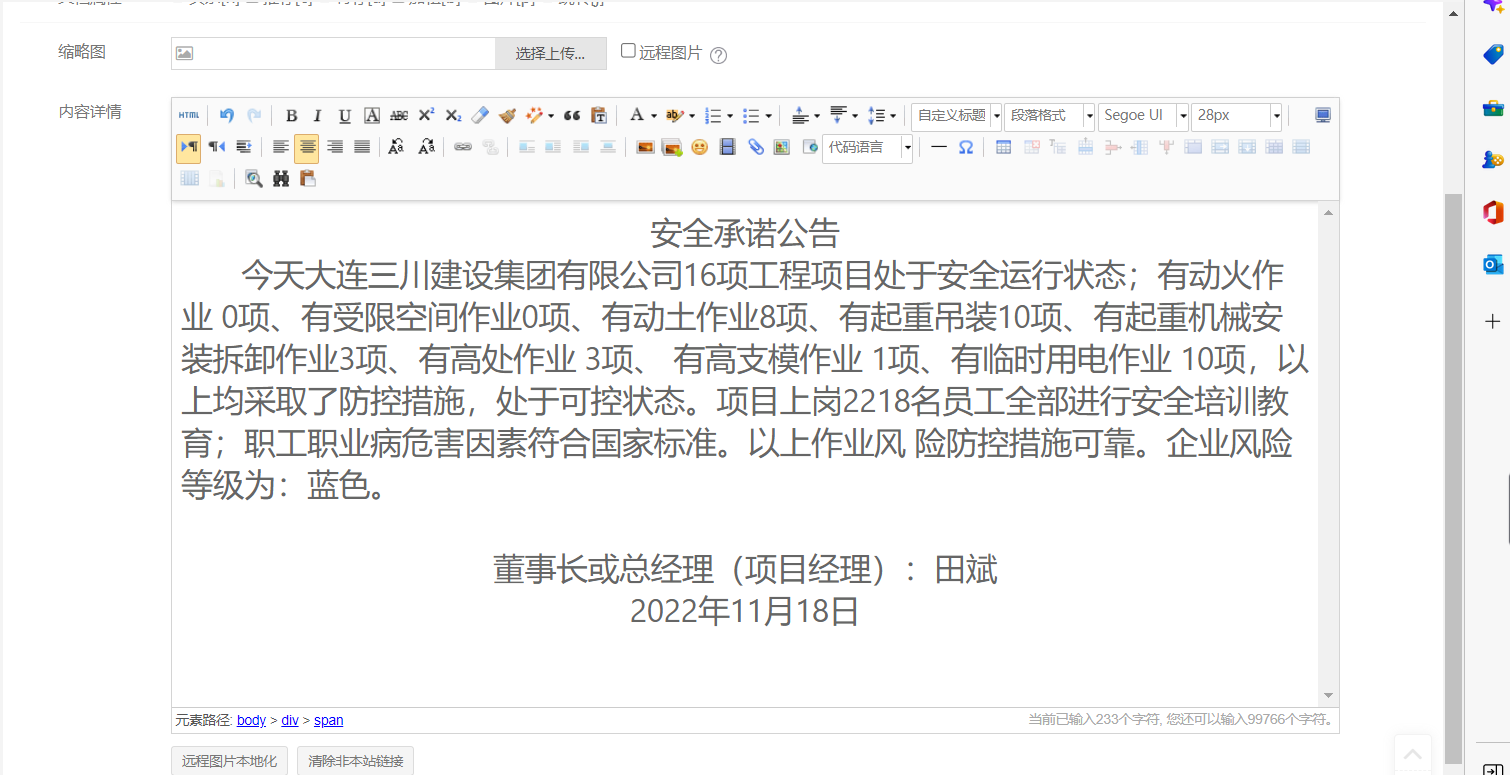Insert an emoticon

(x=700, y=147)
